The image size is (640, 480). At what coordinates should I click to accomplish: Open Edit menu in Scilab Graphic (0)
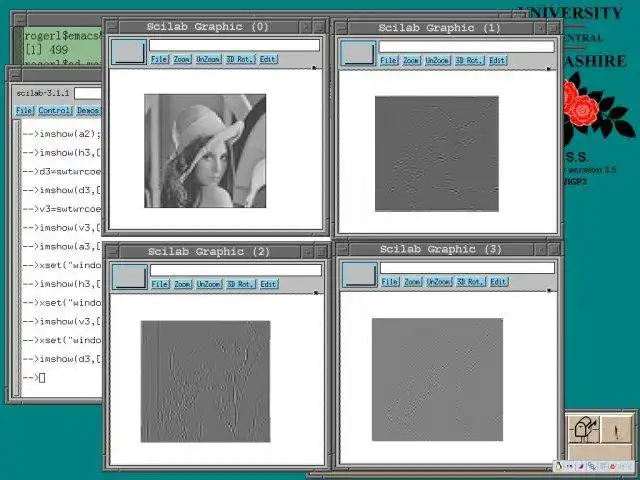point(268,59)
